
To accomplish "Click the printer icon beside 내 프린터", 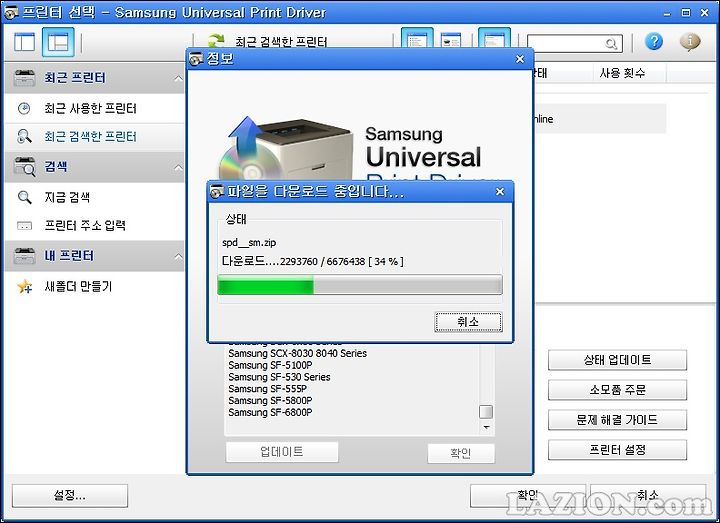I will 24,256.
